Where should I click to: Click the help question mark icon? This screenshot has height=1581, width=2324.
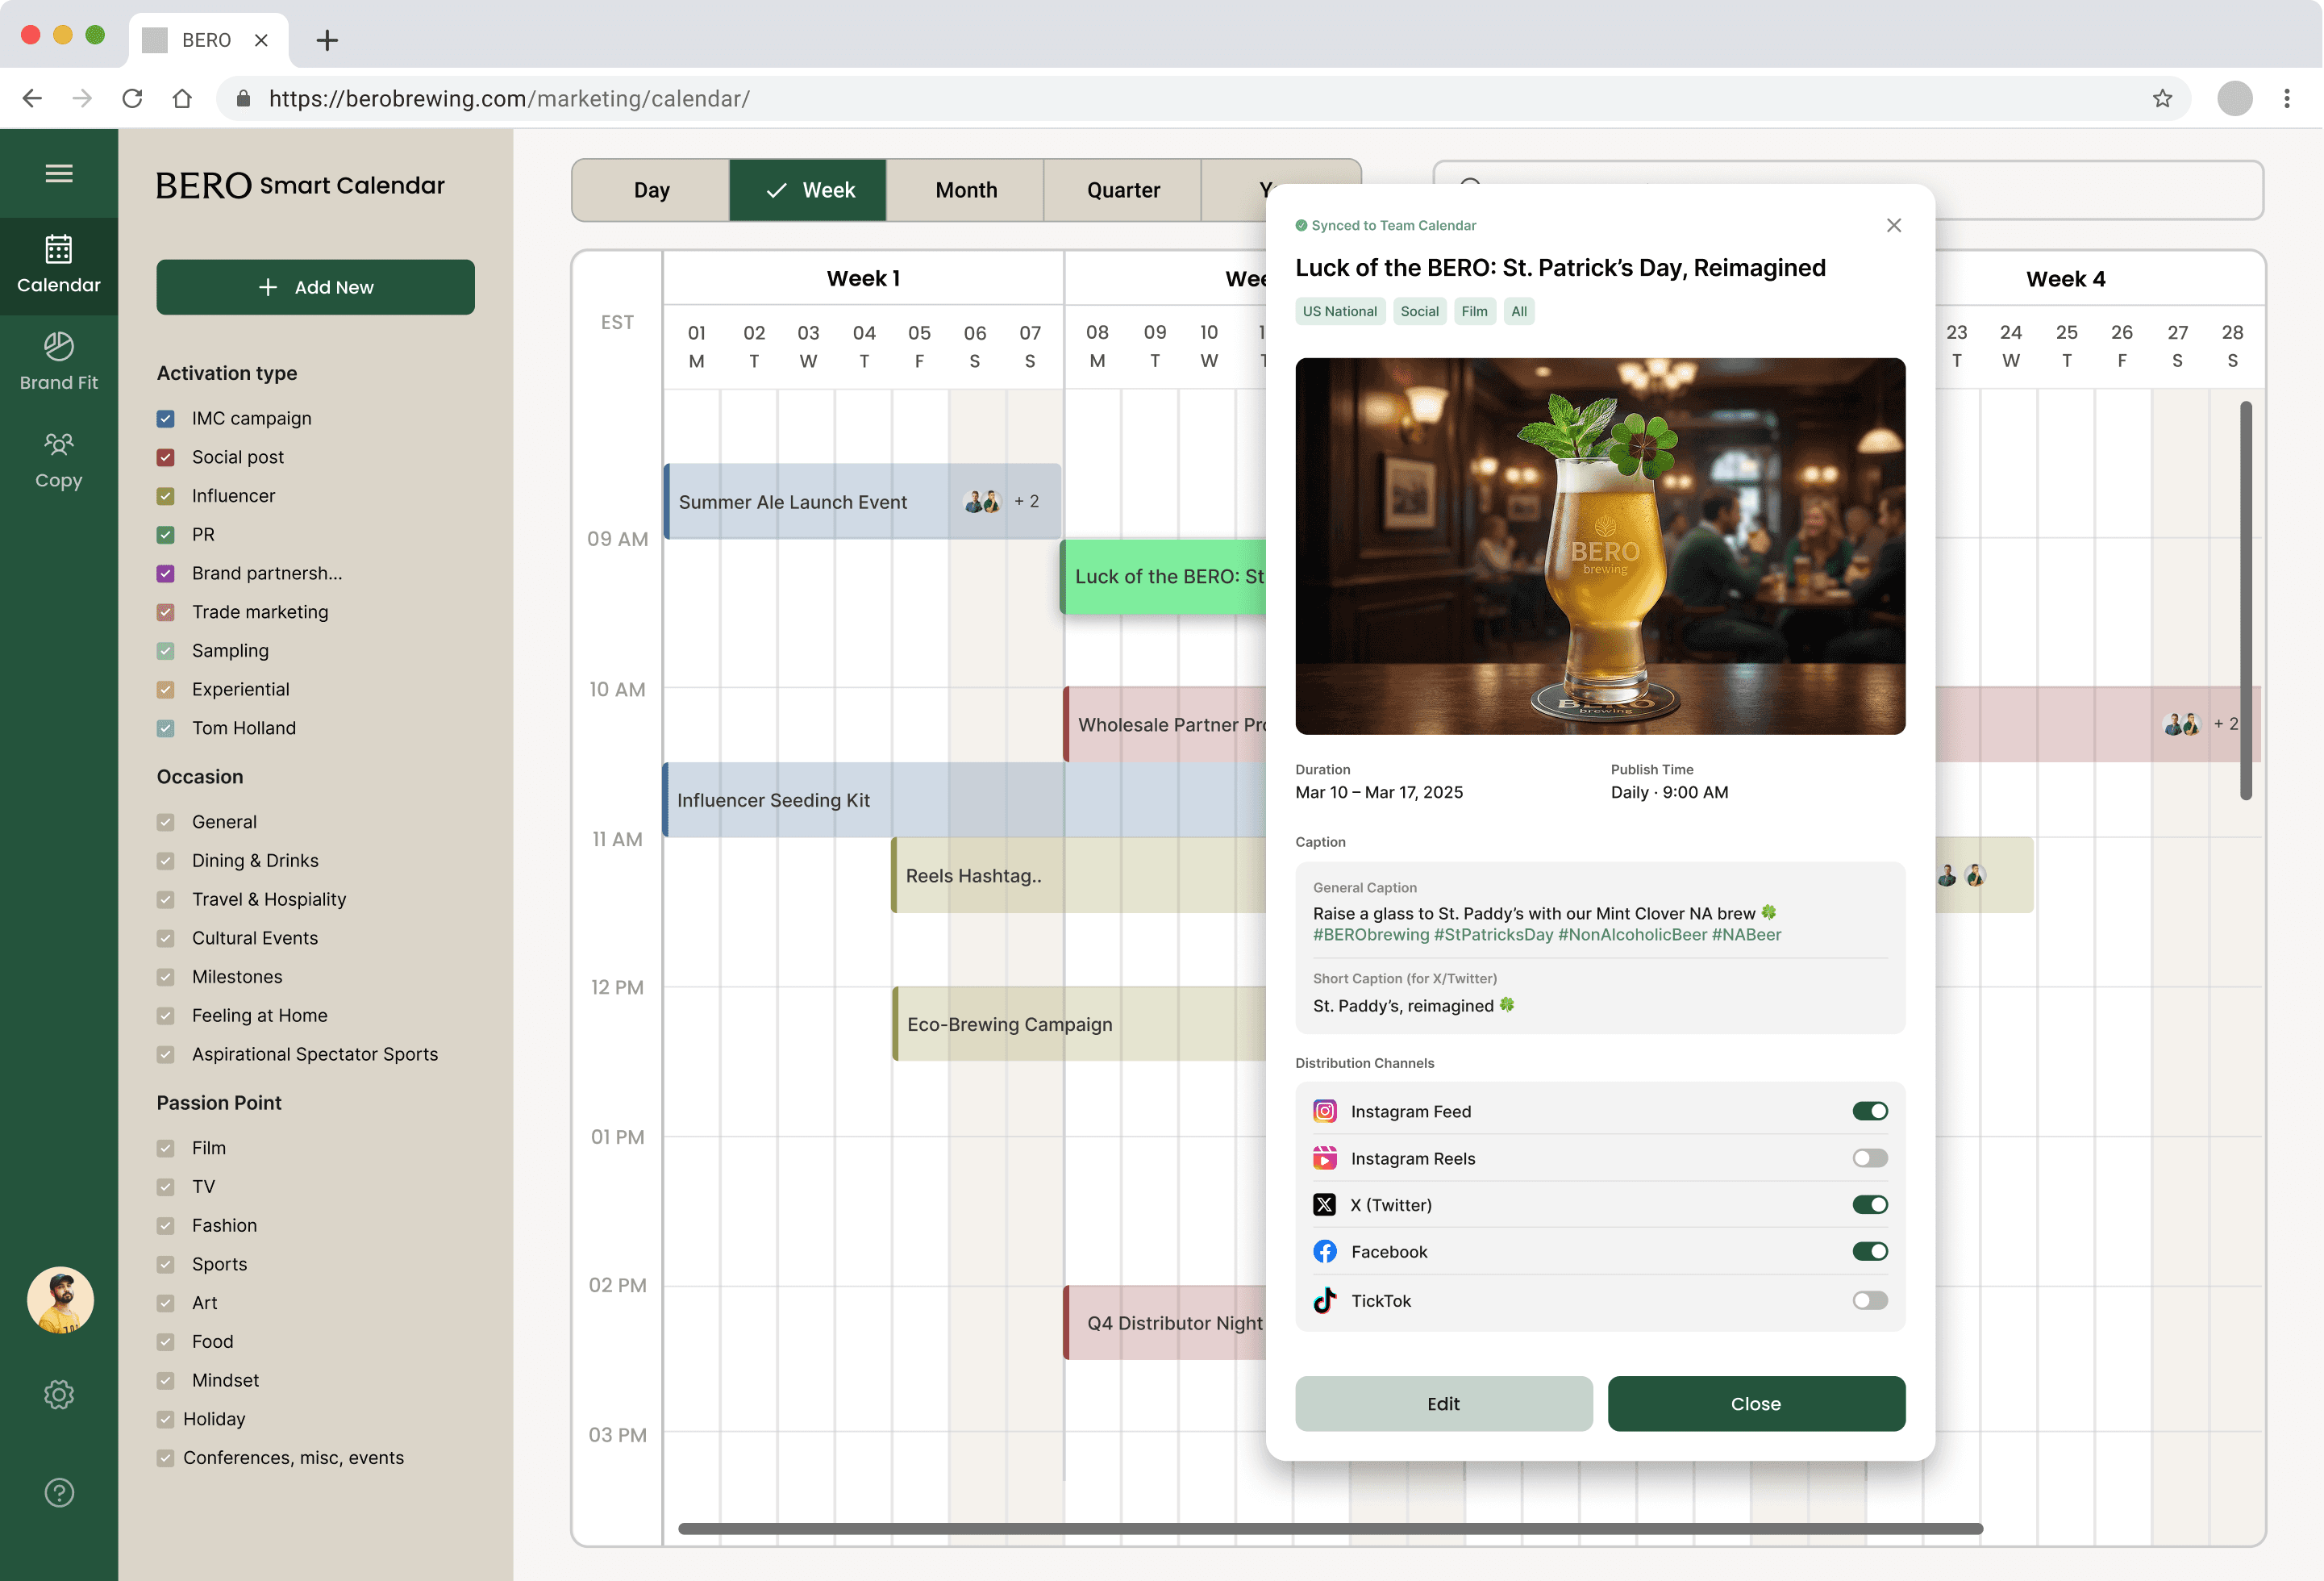(x=59, y=1492)
